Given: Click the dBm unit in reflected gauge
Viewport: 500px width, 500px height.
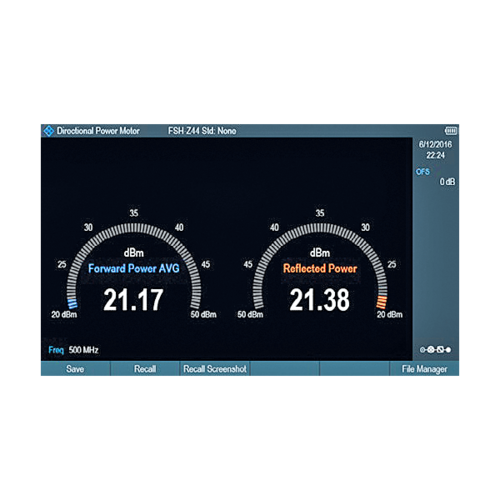Looking at the screenshot, I should tap(320, 253).
